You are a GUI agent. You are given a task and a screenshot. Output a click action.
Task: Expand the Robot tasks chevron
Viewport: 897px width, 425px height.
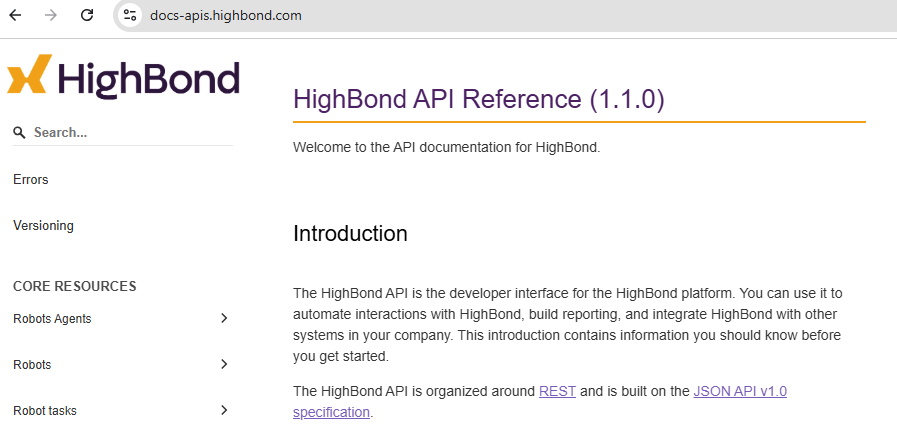(x=224, y=410)
